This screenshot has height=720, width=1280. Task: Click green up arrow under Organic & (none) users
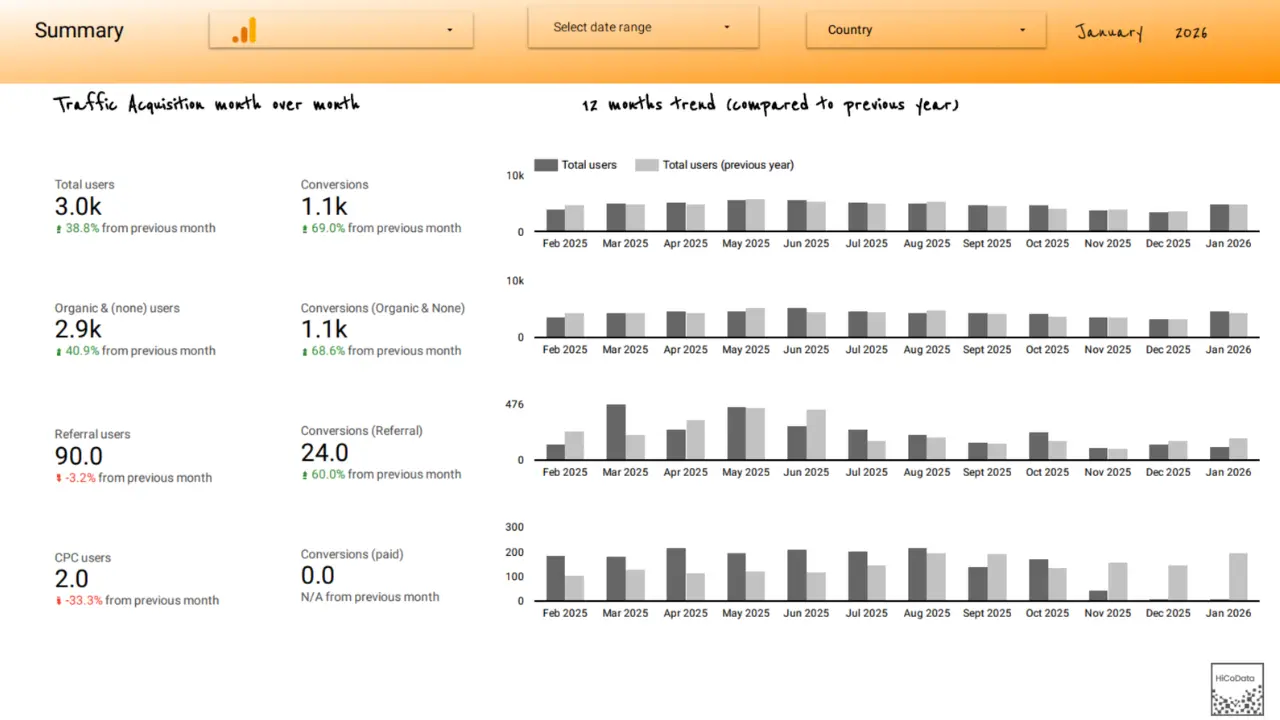tap(58, 352)
